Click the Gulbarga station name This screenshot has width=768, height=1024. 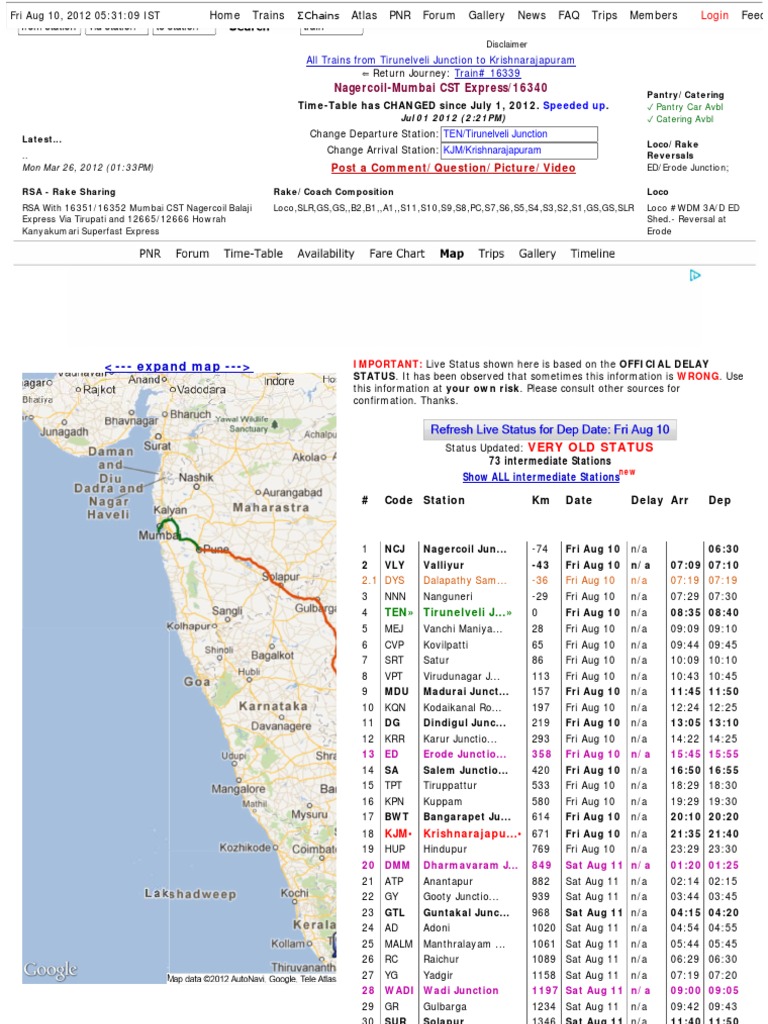pyautogui.click(x=445, y=1007)
